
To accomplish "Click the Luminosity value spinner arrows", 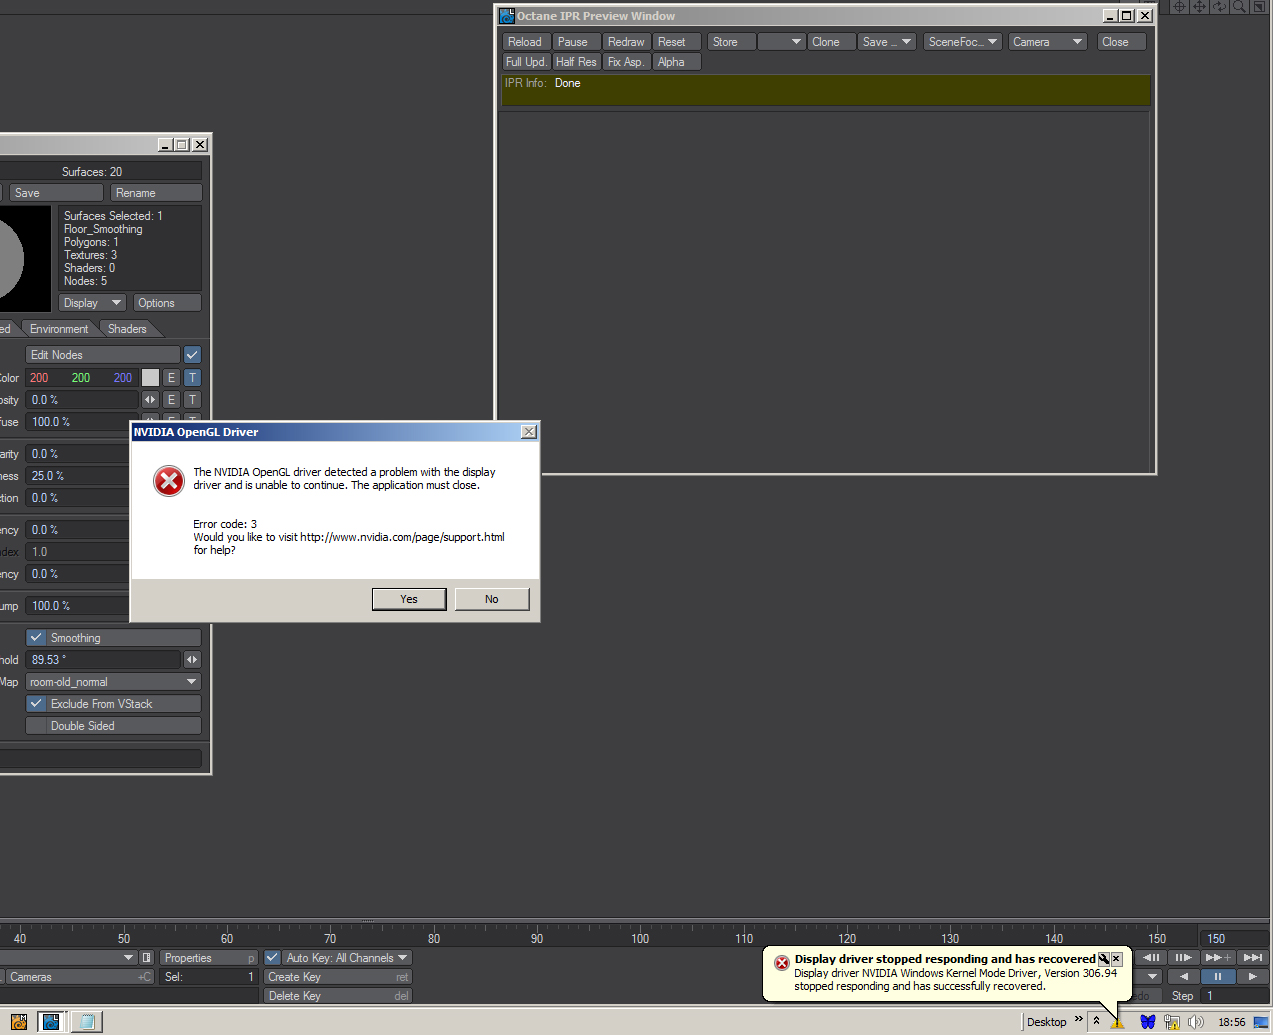I will pyautogui.click(x=151, y=400).
